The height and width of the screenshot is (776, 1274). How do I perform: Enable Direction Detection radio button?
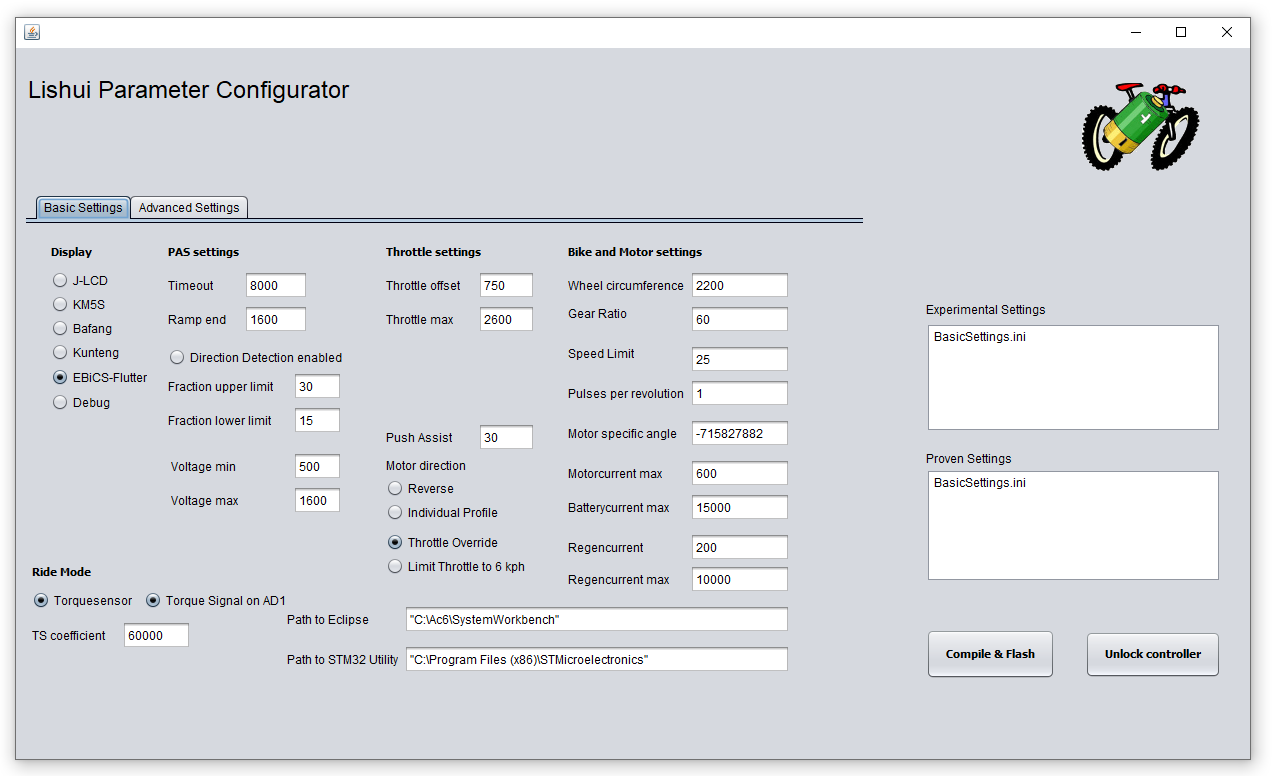point(256,357)
